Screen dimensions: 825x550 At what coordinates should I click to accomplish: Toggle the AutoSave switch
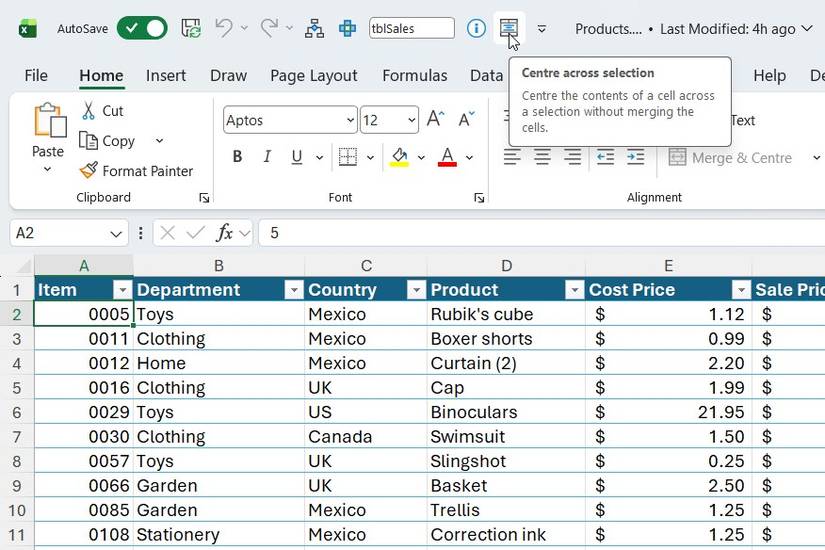[x=142, y=28]
